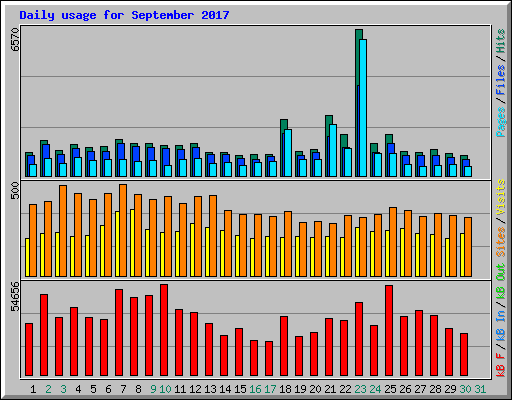Click day 14 on the x-axis
Screen dimensions: 512x400
point(225,389)
